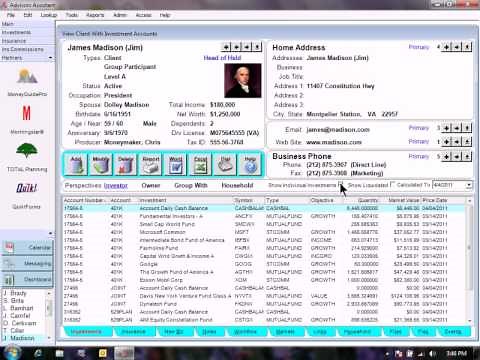This screenshot has width=480, height=360.
Task: Select the Investor perspective link
Action: (116, 185)
